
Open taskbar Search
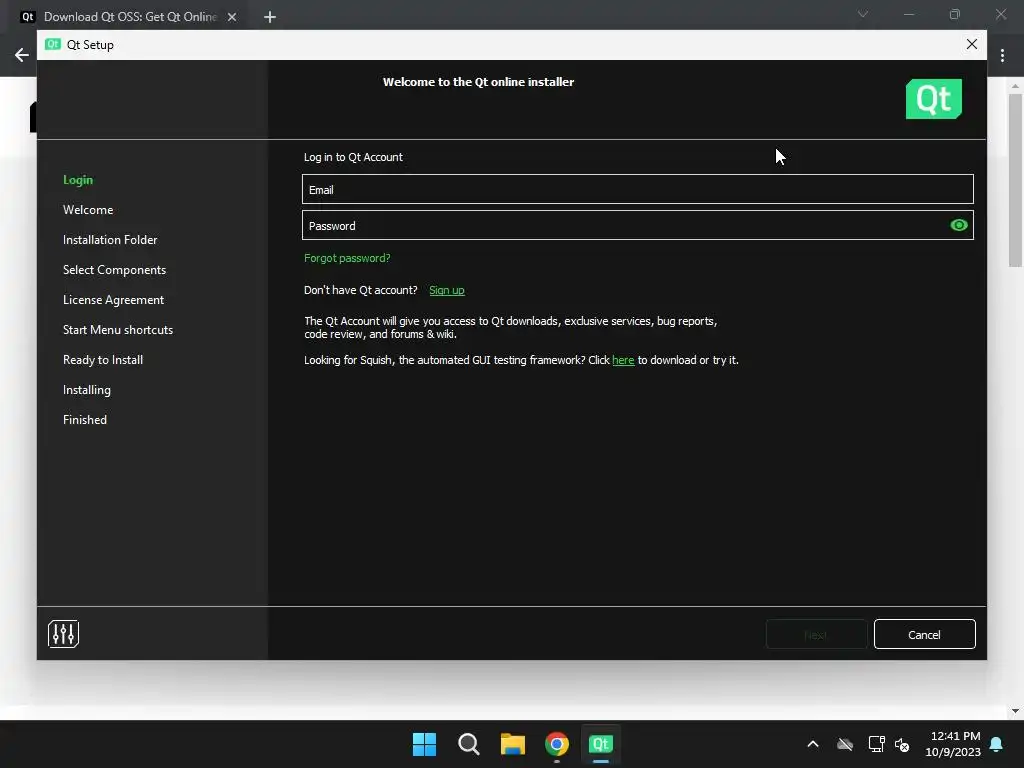pyautogui.click(x=469, y=744)
